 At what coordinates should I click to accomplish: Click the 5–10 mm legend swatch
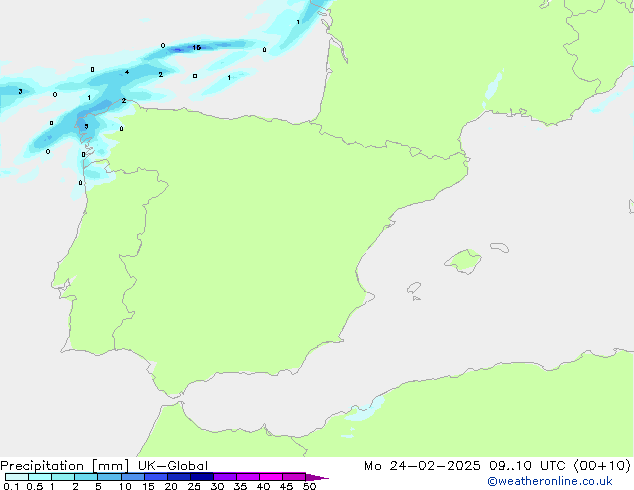(109, 477)
